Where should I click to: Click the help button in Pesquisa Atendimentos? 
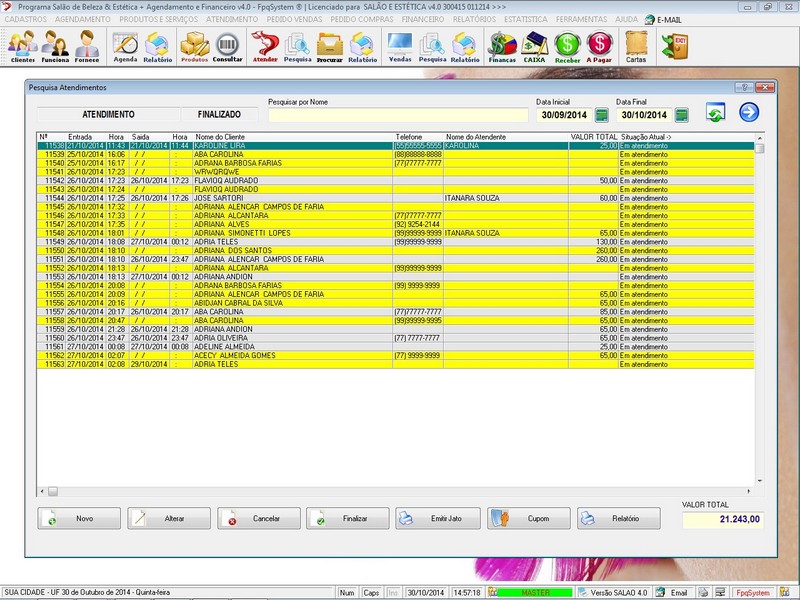(x=744, y=87)
